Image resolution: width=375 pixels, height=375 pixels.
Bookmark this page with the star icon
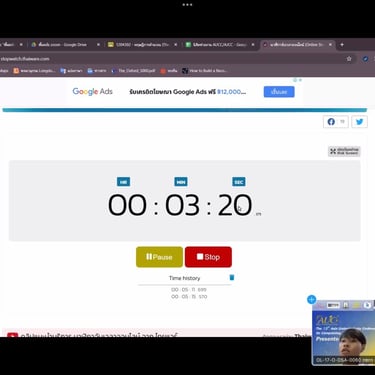pyautogui.click(x=349, y=59)
